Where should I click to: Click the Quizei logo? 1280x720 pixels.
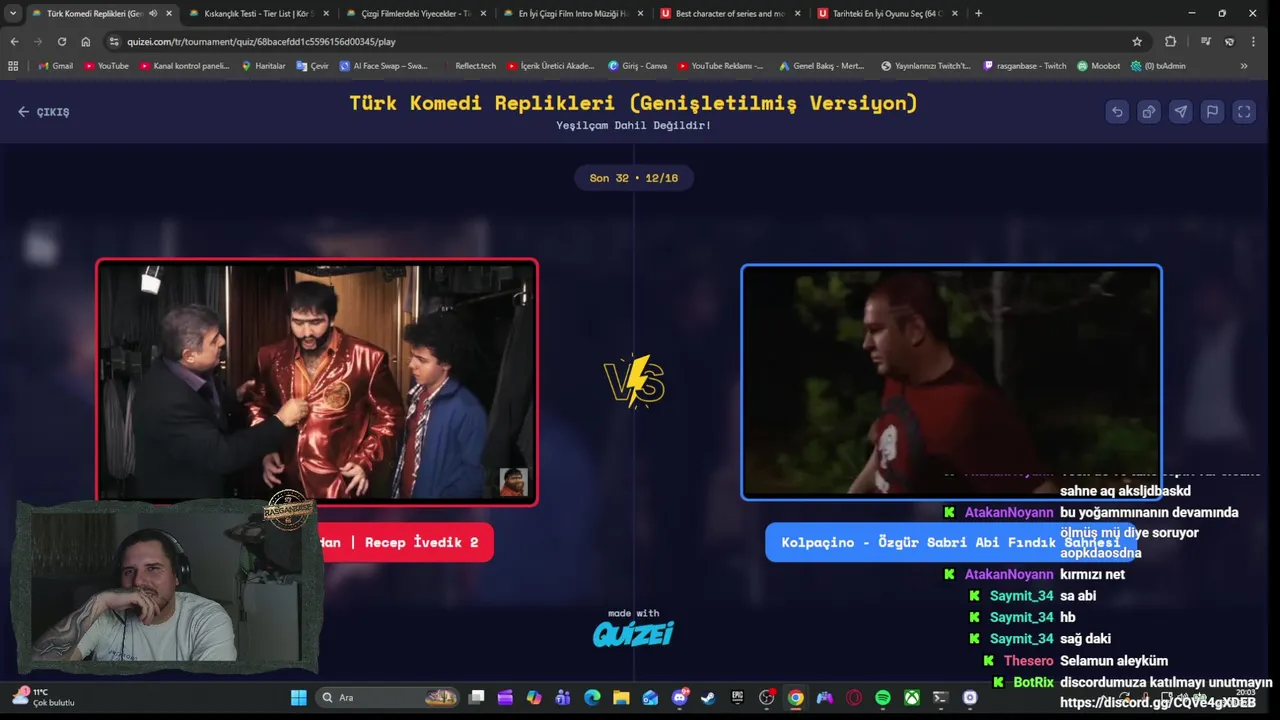(x=633, y=633)
